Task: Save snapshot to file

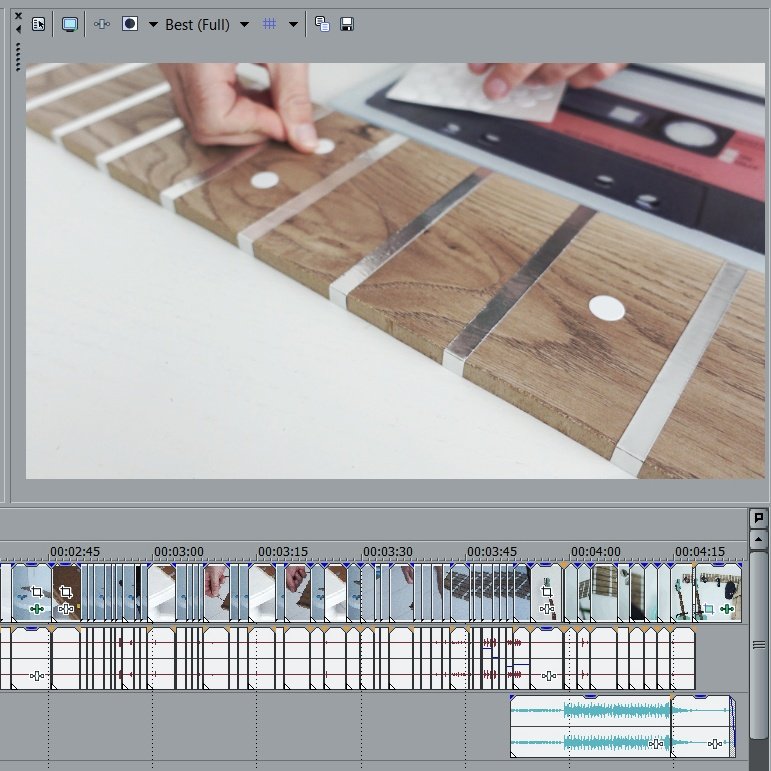Action: tap(347, 24)
